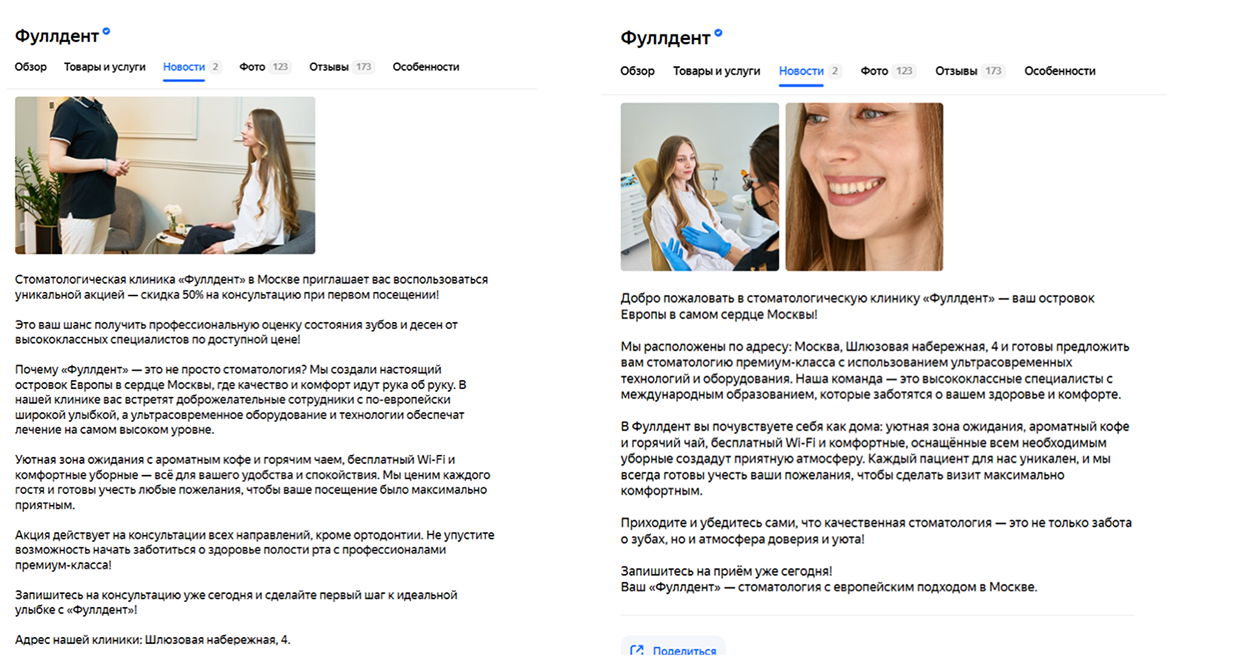Image resolution: width=1260 pixels, height=657 pixels.
Task: Go to Особенности tab in right panel
Action: coord(1060,71)
